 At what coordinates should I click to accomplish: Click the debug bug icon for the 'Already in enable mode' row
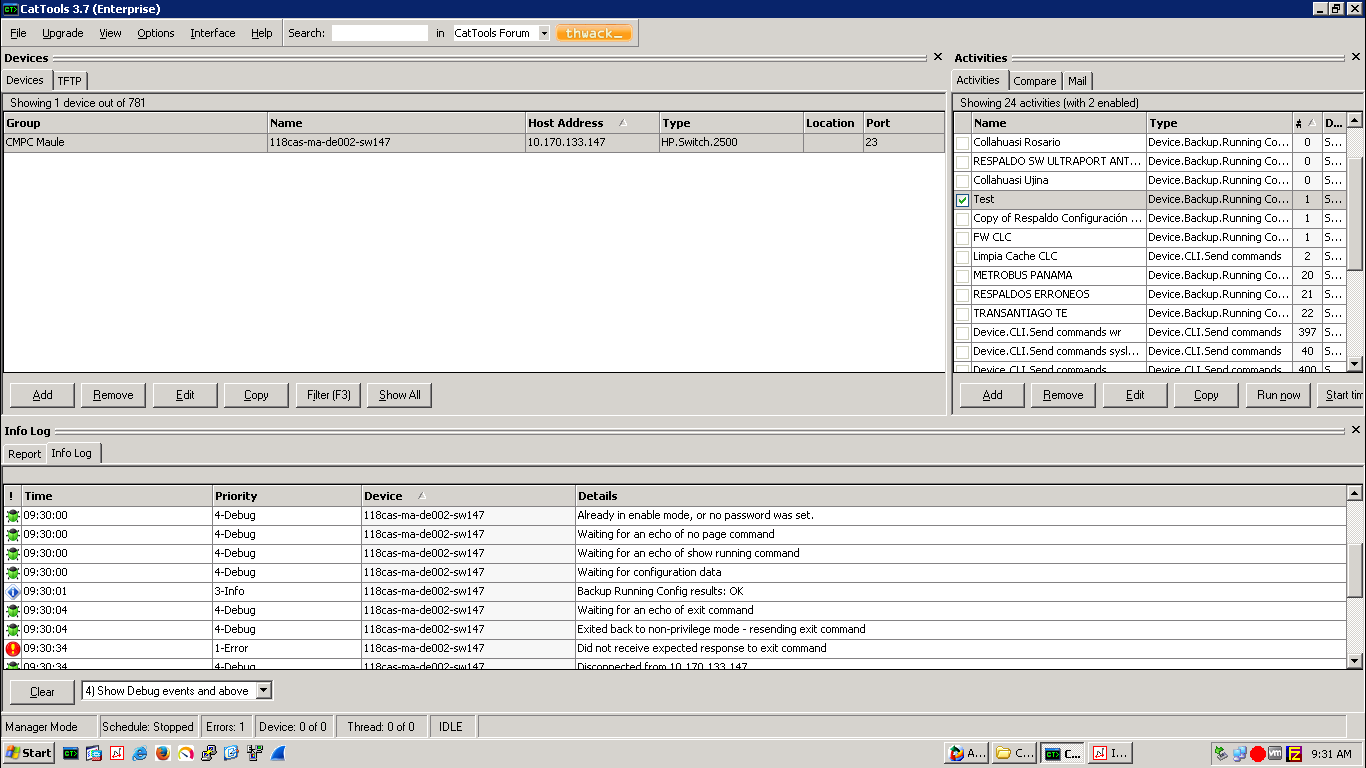pyautogui.click(x=12, y=515)
